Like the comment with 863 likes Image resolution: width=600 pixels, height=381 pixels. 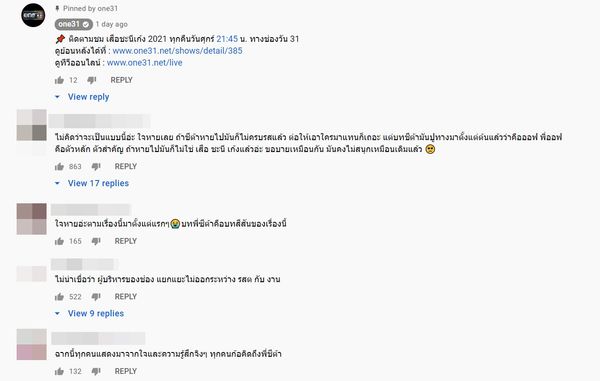click(x=59, y=166)
